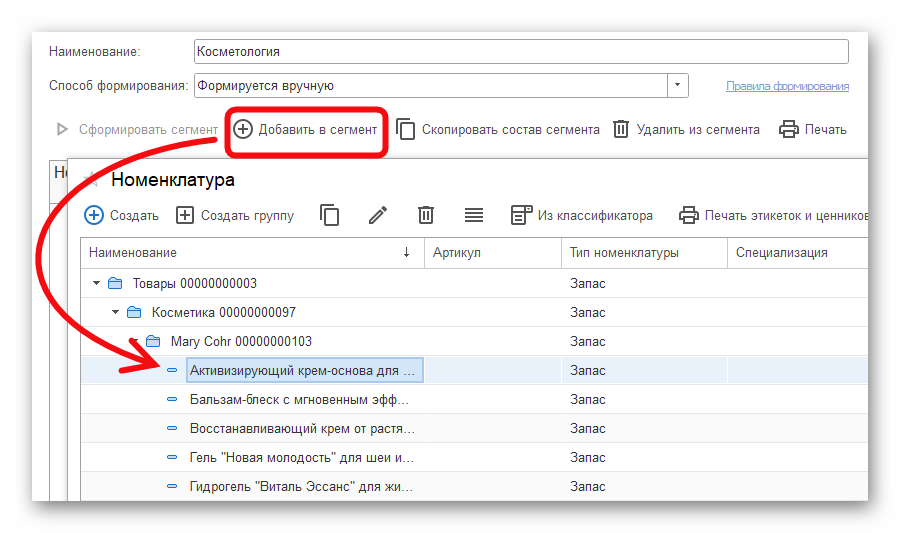Click the Печать button in segment toolbar
Viewport: 900px width, 533px height.
tap(813, 130)
